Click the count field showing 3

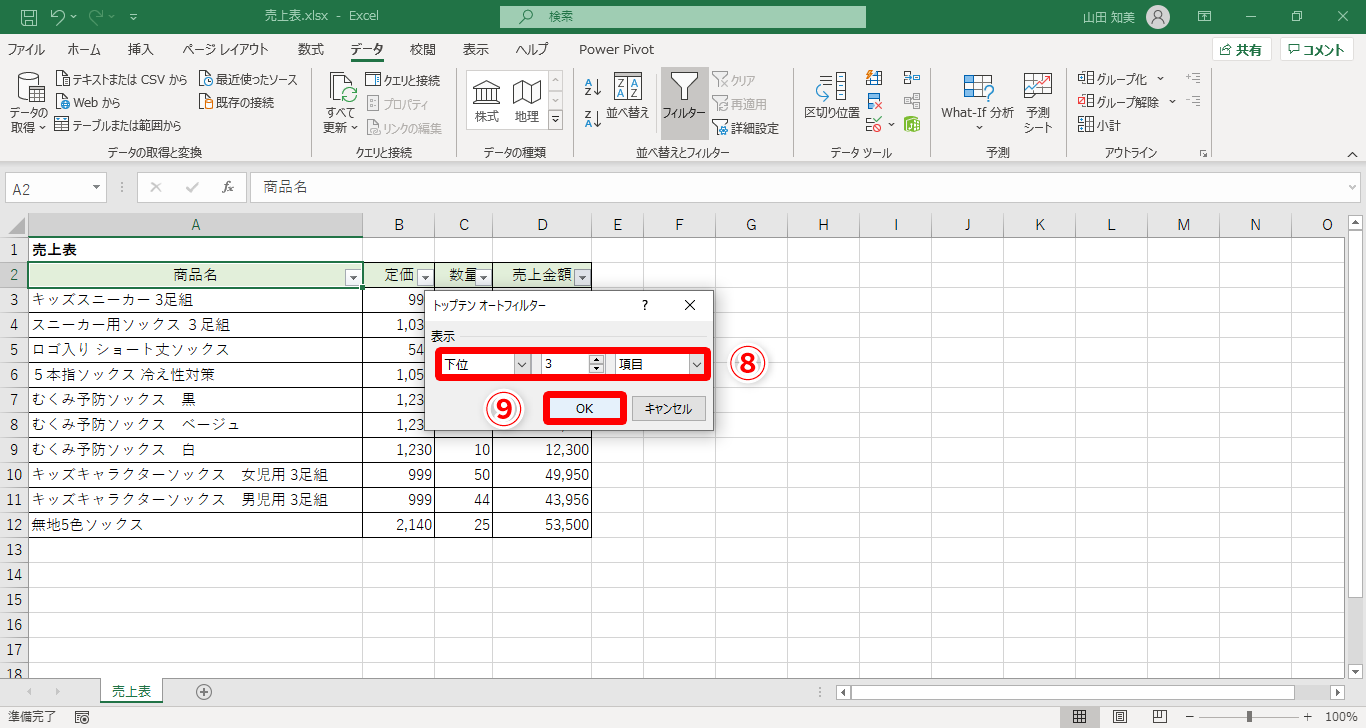565,365
